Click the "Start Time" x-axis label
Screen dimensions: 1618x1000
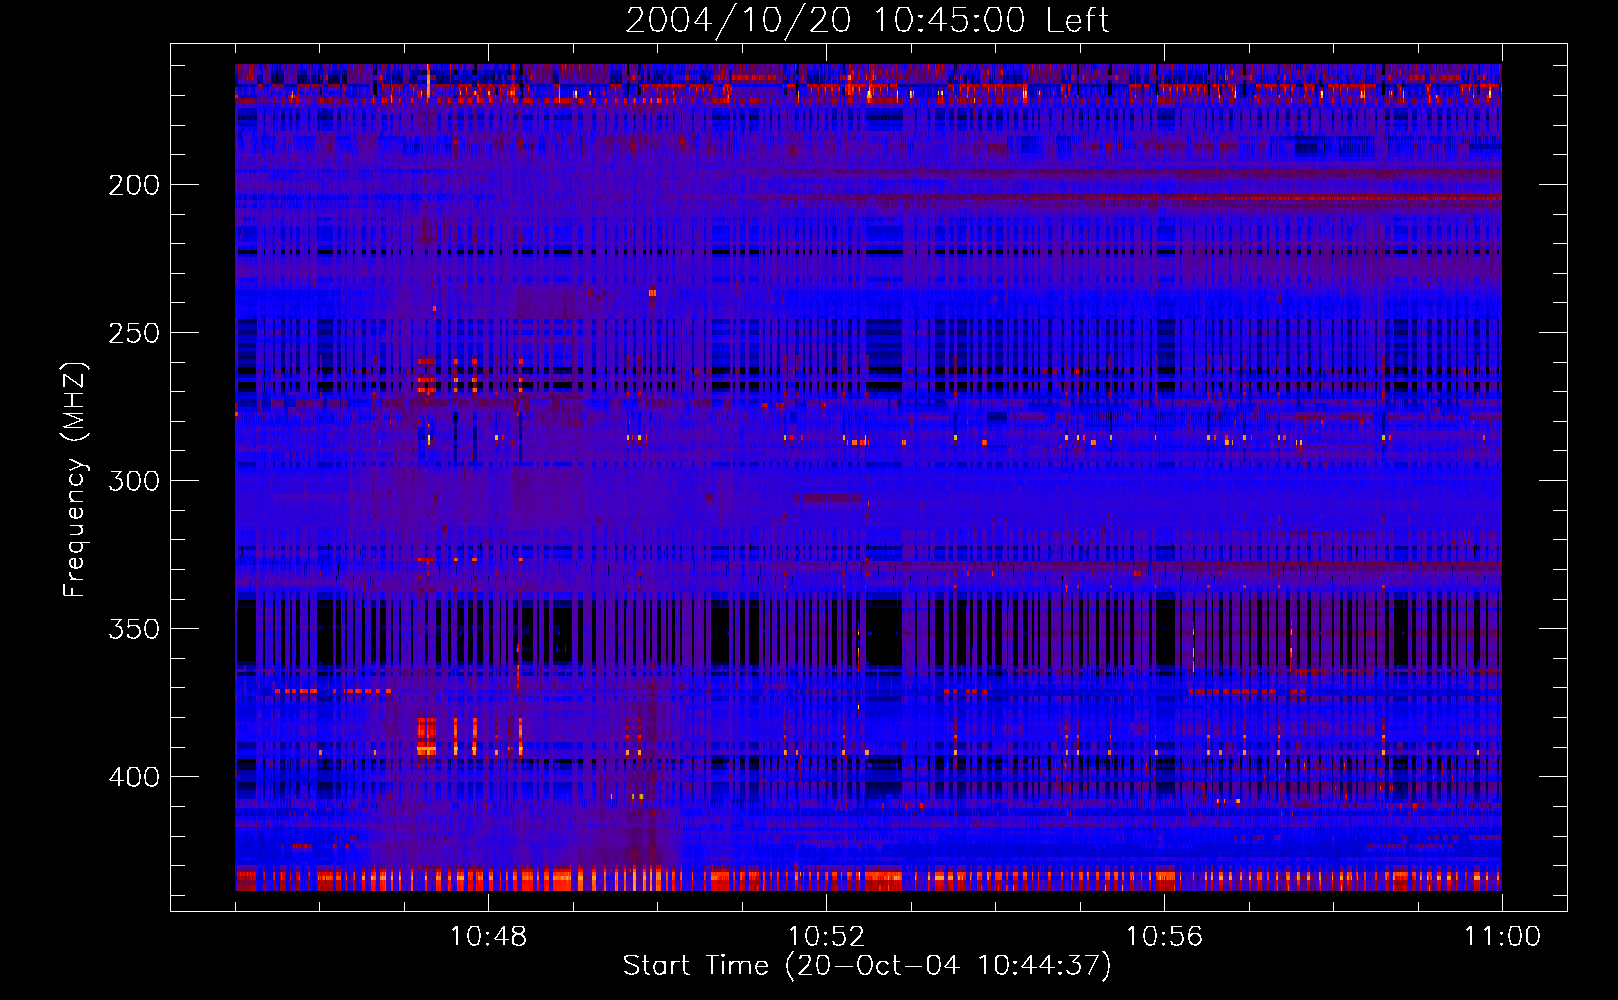(866, 966)
